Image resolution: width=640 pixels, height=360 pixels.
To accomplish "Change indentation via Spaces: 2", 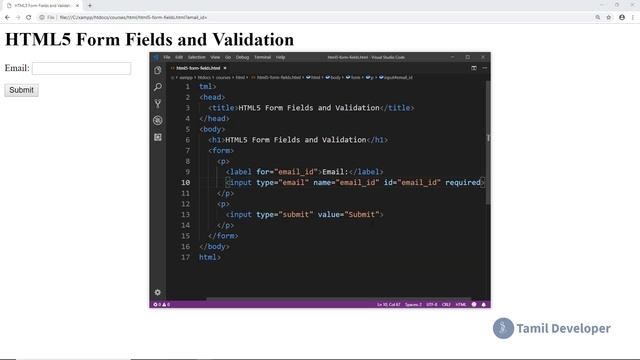I will click(413, 304).
